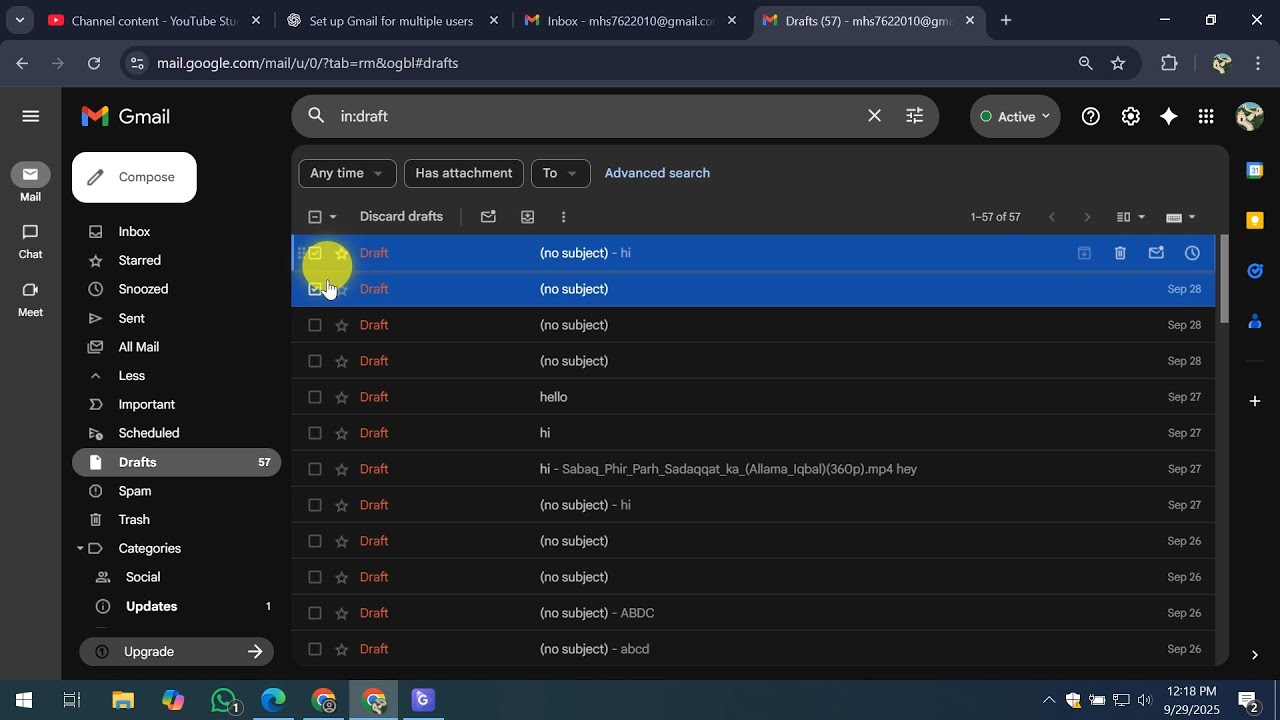Select the Sep 27 draft with subject hi alone

click(x=315, y=433)
